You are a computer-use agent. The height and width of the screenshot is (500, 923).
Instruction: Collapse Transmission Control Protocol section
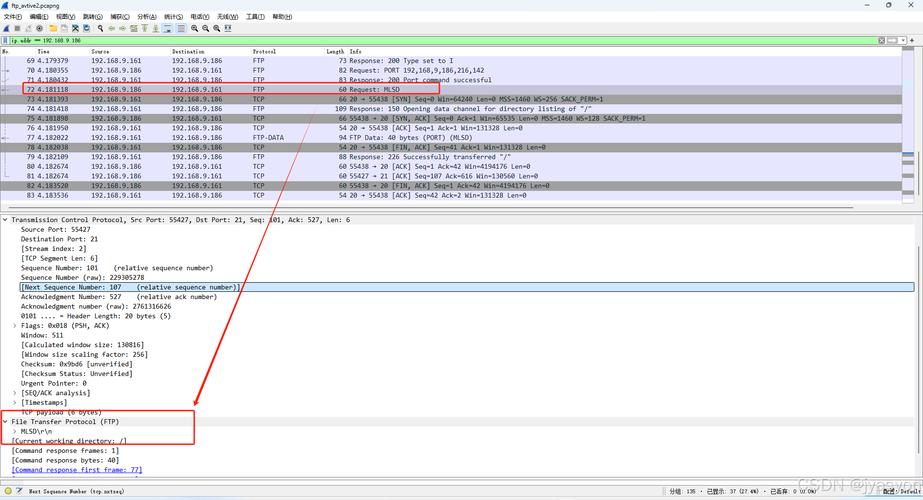[x=5, y=220]
